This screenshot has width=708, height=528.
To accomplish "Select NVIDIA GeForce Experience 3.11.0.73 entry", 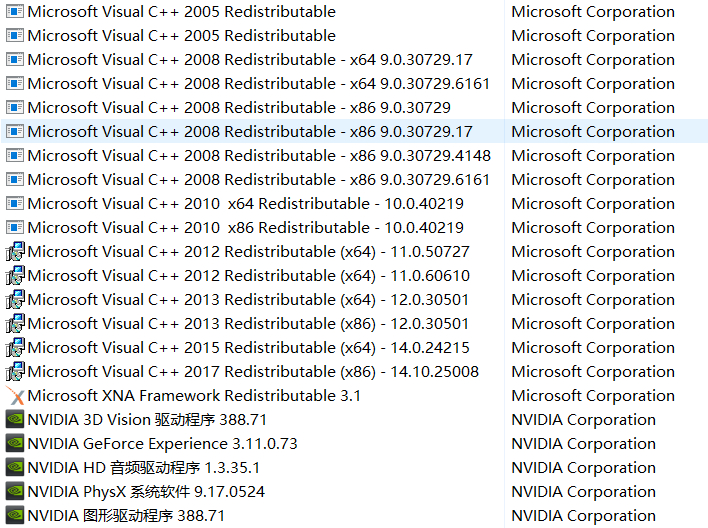I will (x=162, y=444).
